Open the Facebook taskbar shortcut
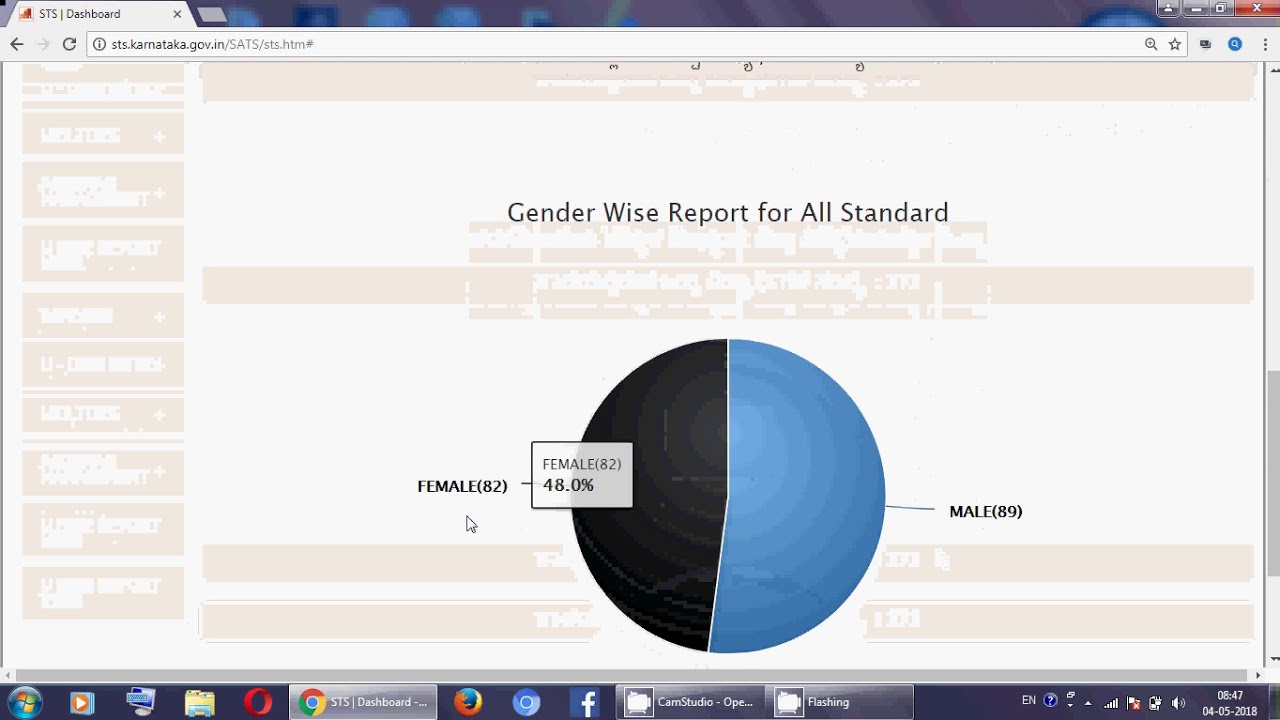 (x=586, y=702)
